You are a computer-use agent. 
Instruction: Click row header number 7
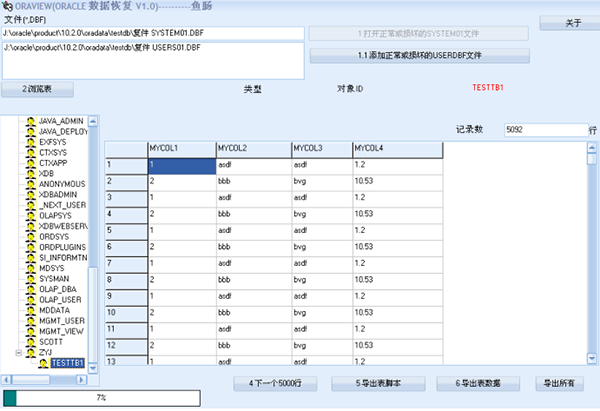127,264
